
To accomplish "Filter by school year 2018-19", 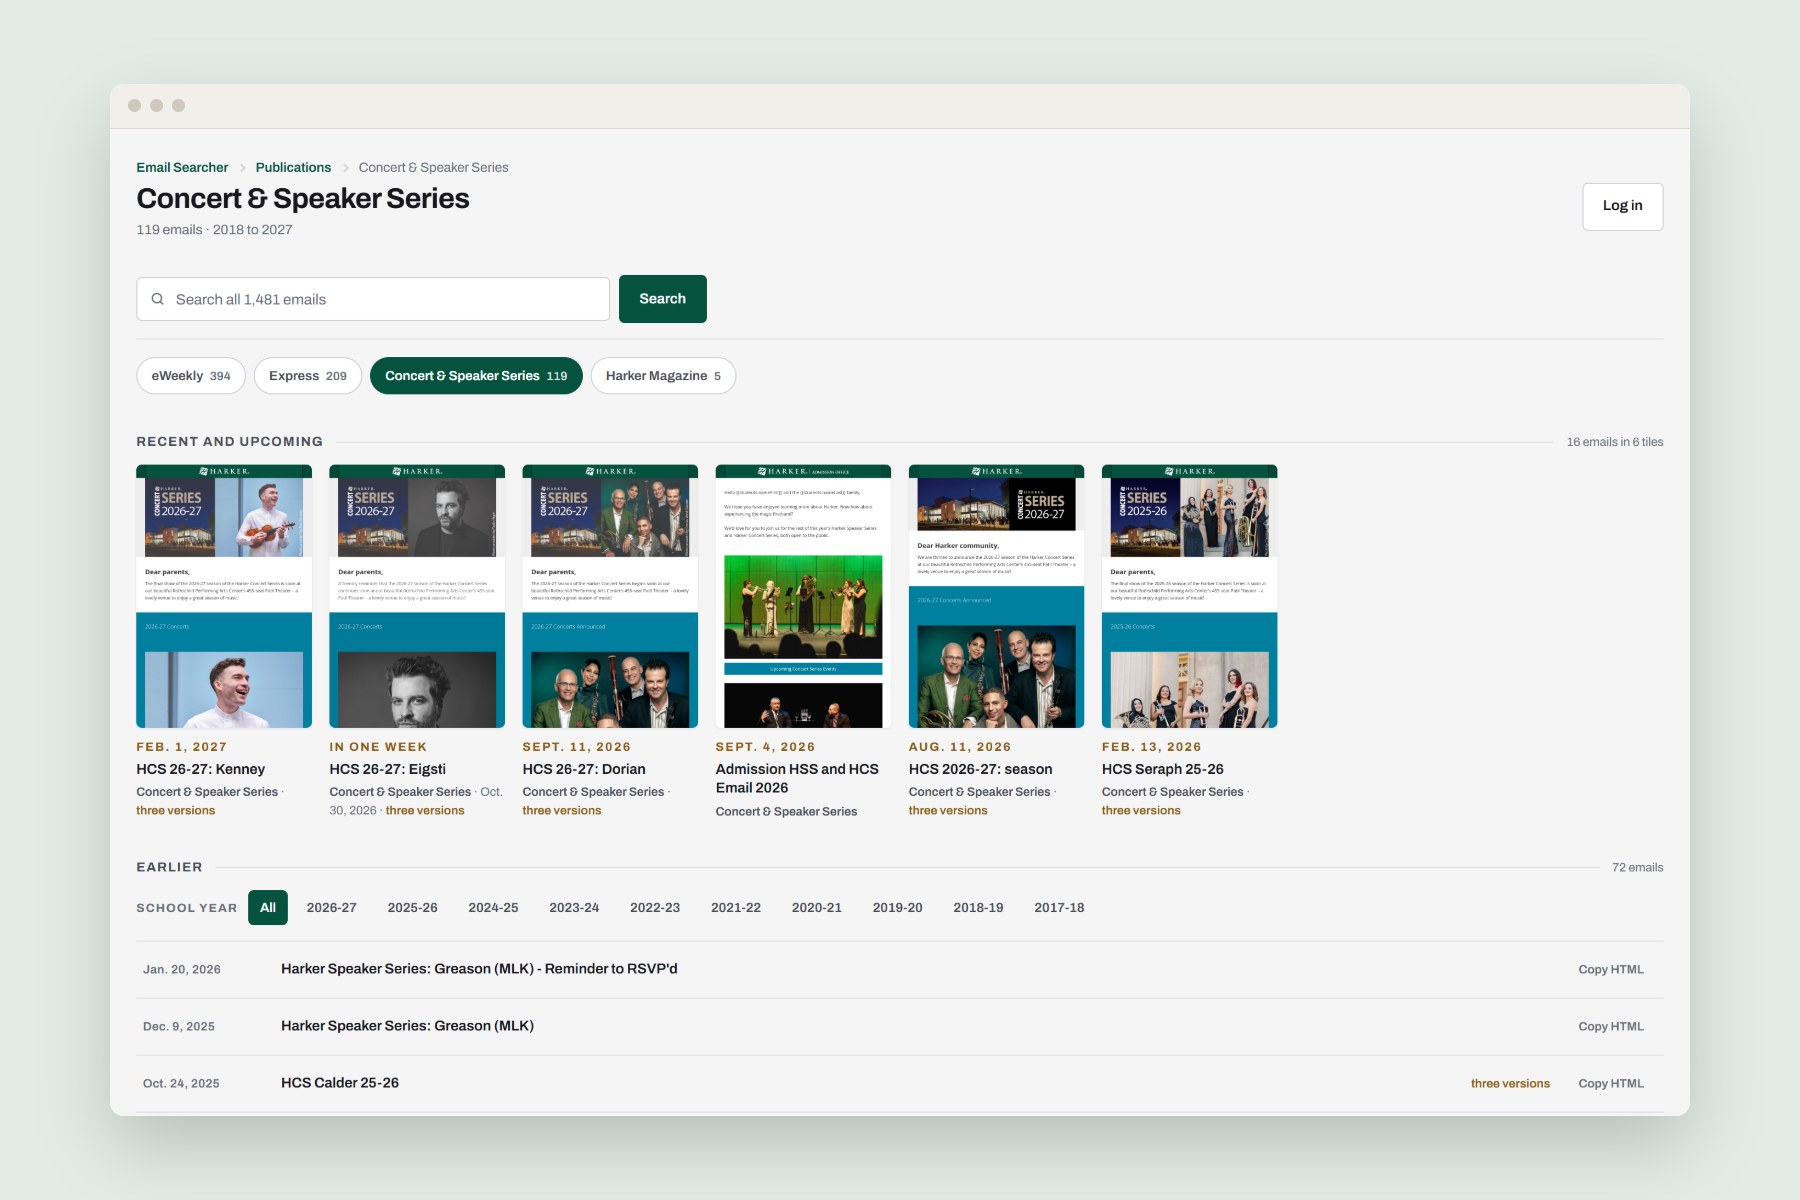I will 978,908.
